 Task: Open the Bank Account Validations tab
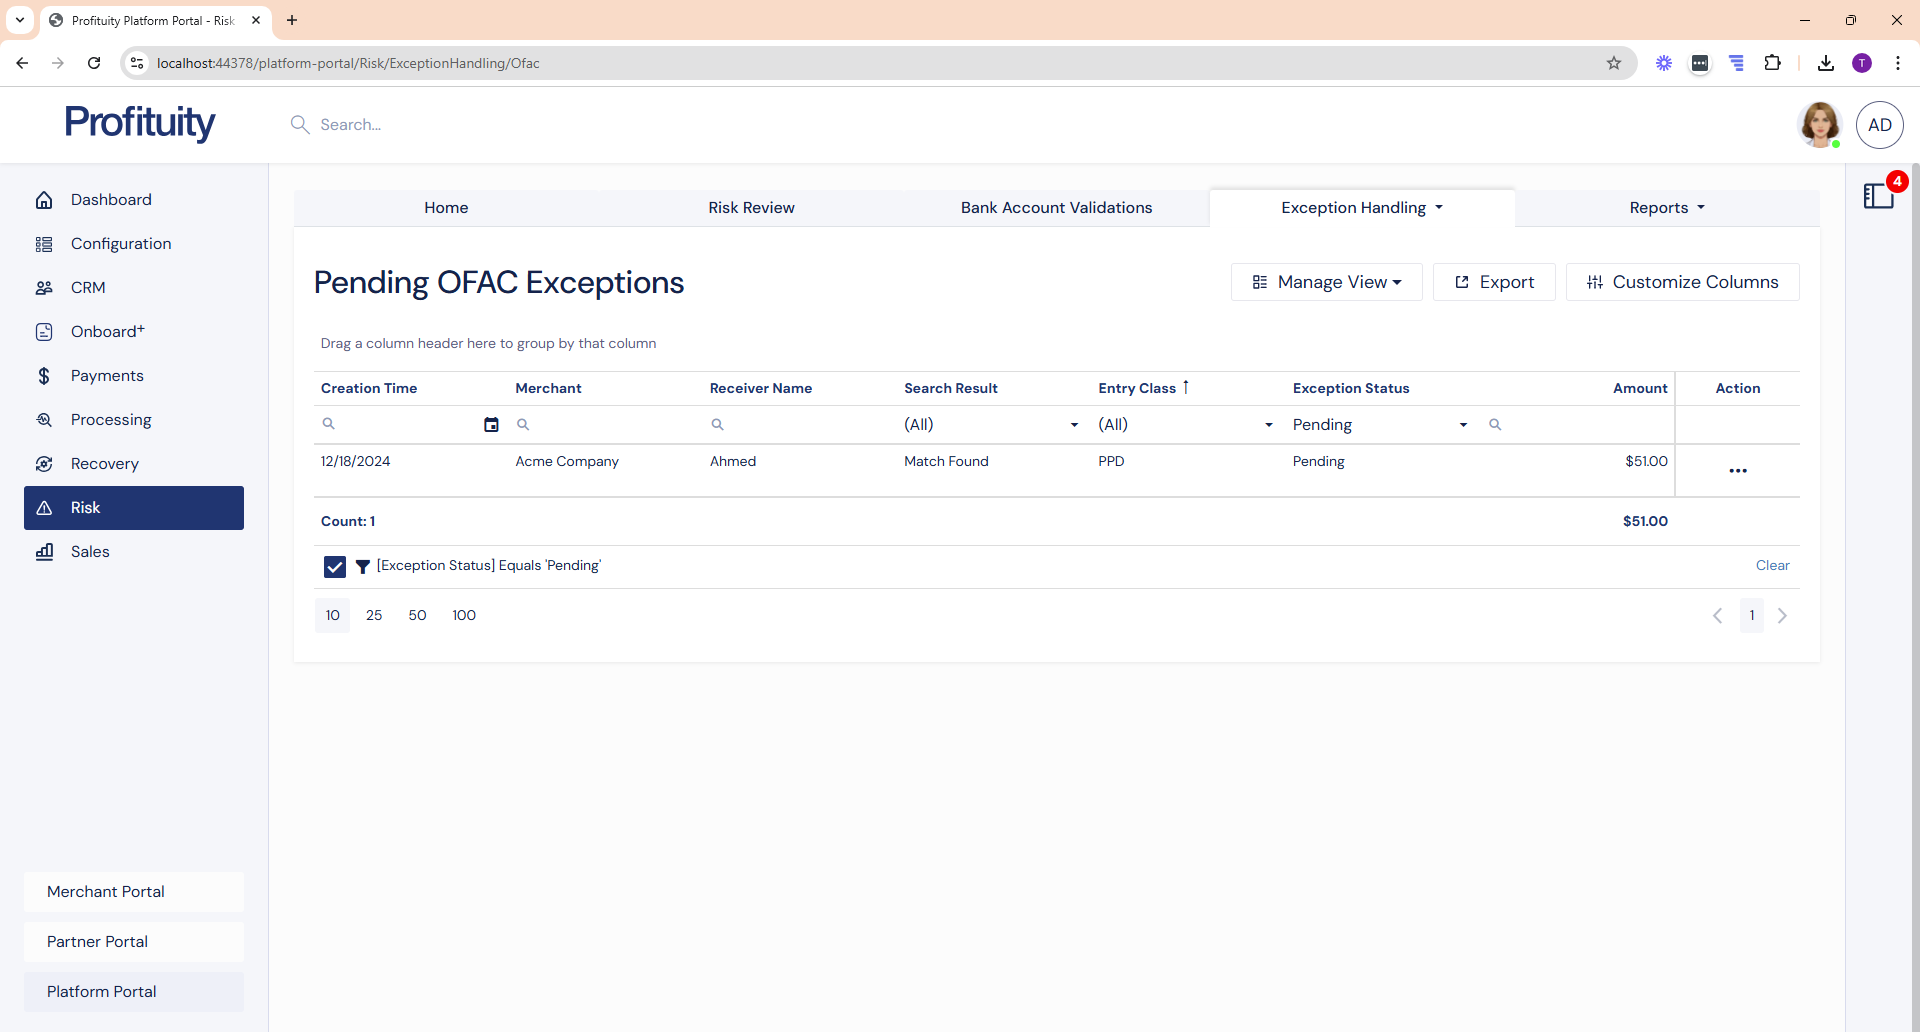point(1056,208)
